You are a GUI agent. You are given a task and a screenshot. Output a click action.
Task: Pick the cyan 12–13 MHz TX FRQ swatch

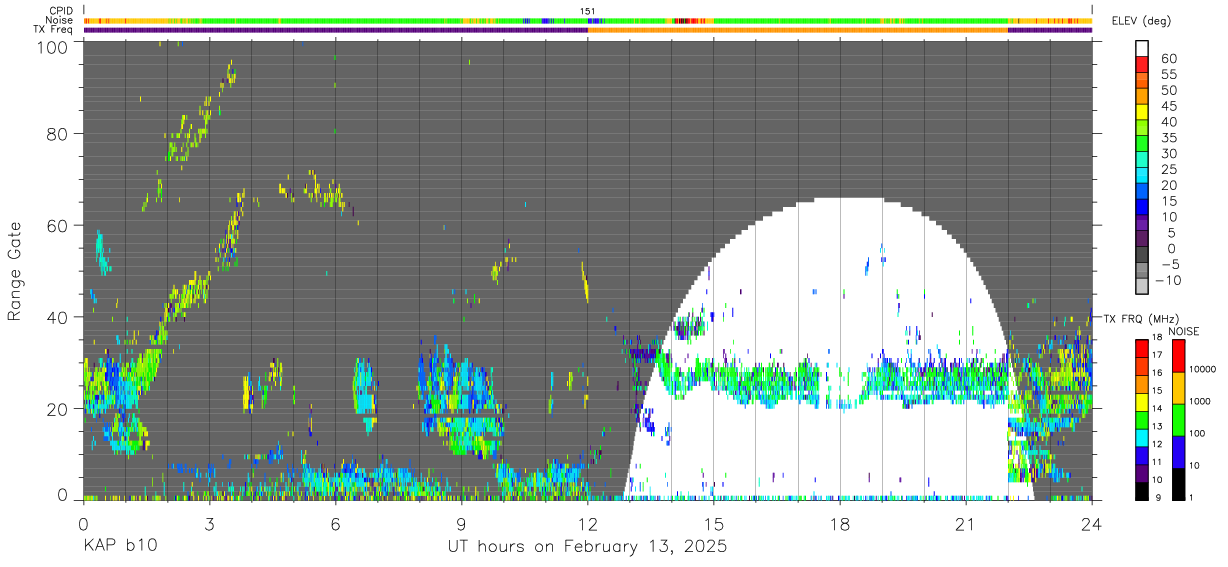(1142, 437)
